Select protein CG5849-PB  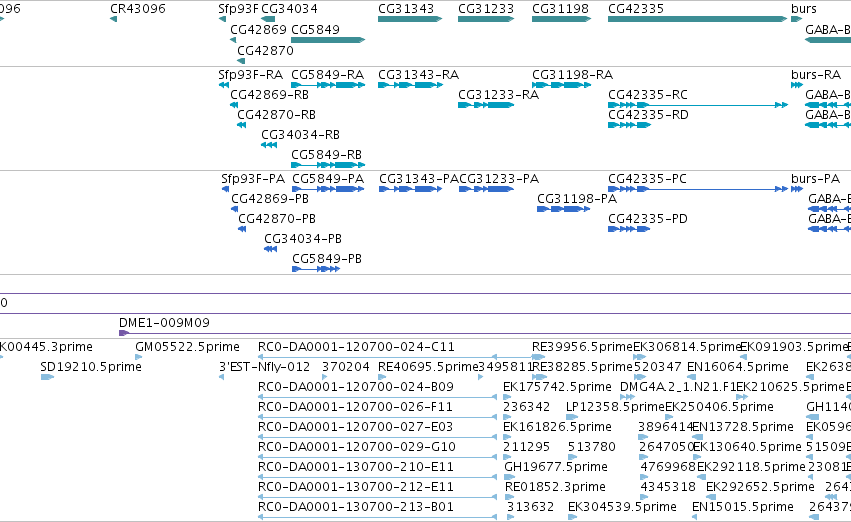[x=316, y=270]
